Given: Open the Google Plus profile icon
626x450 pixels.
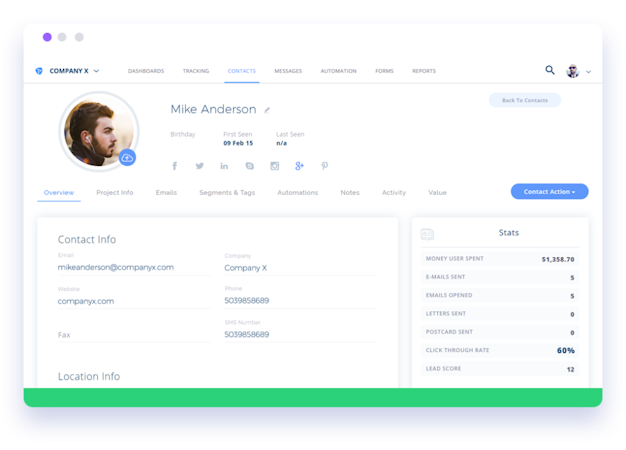Looking at the screenshot, I should [x=299, y=166].
